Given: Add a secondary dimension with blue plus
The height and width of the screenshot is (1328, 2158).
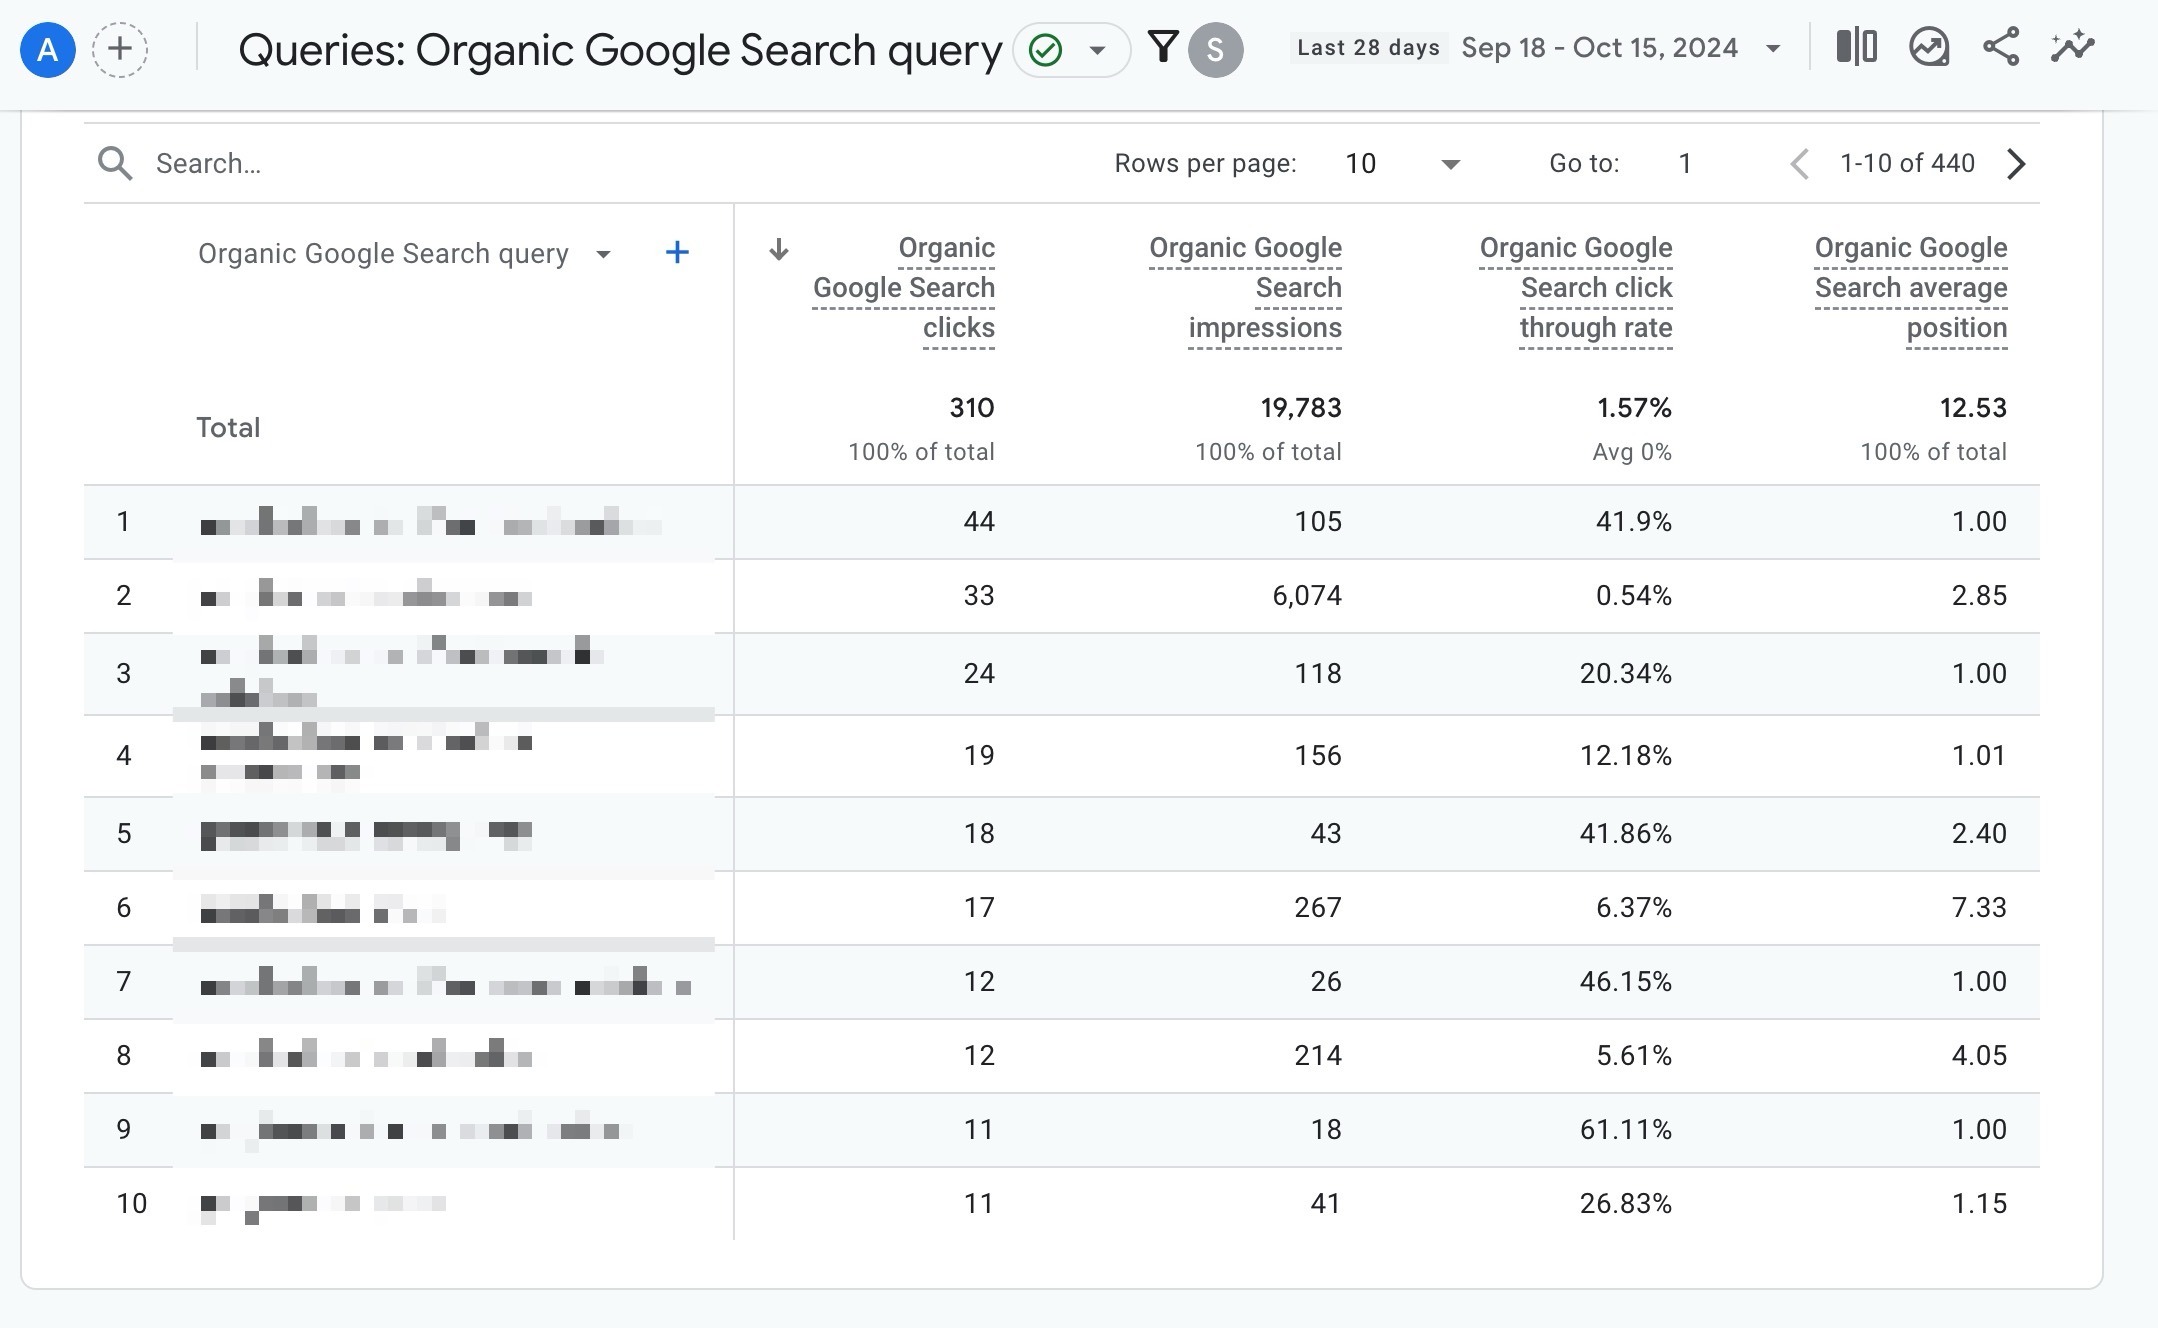Looking at the screenshot, I should [x=677, y=252].
